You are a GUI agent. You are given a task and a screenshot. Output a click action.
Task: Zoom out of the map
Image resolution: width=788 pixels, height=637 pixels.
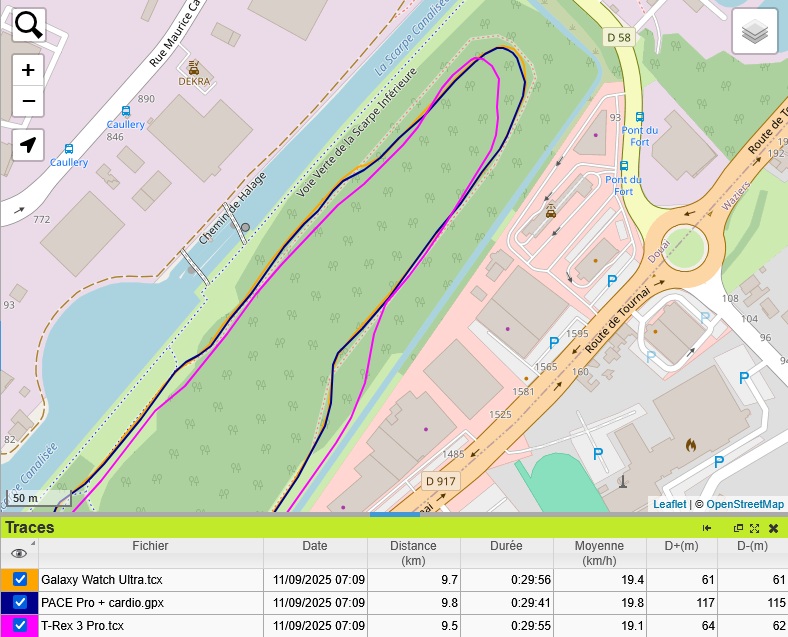(x=28, y=101)
